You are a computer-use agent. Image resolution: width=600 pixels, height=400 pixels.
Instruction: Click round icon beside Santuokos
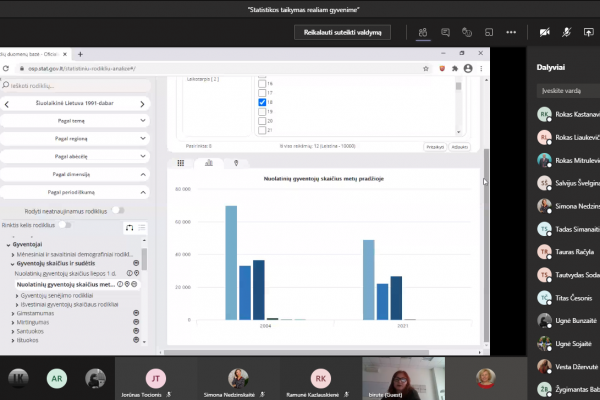[136, 331]
